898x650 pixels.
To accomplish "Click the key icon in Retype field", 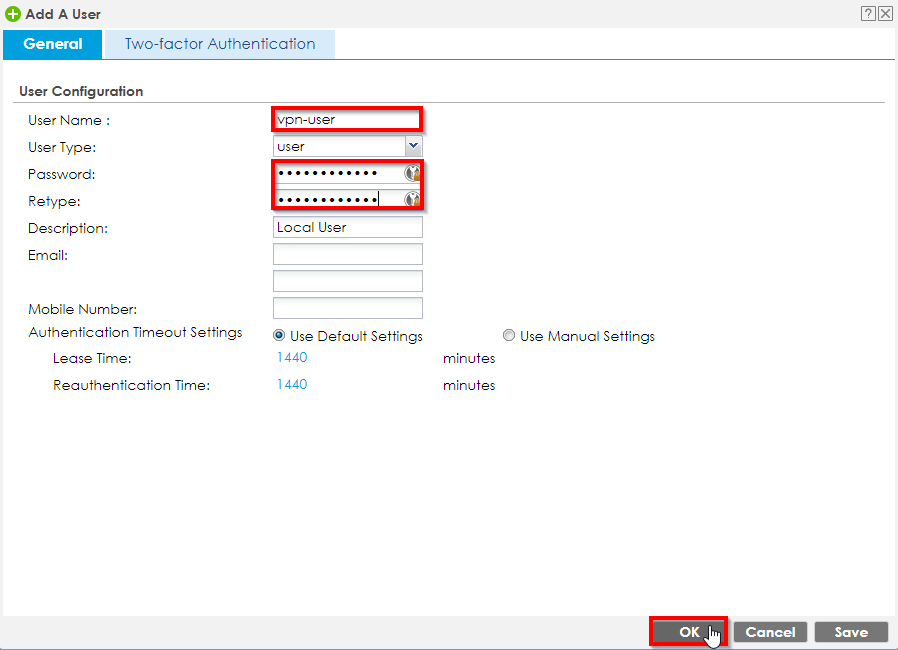I will [411, 200].
